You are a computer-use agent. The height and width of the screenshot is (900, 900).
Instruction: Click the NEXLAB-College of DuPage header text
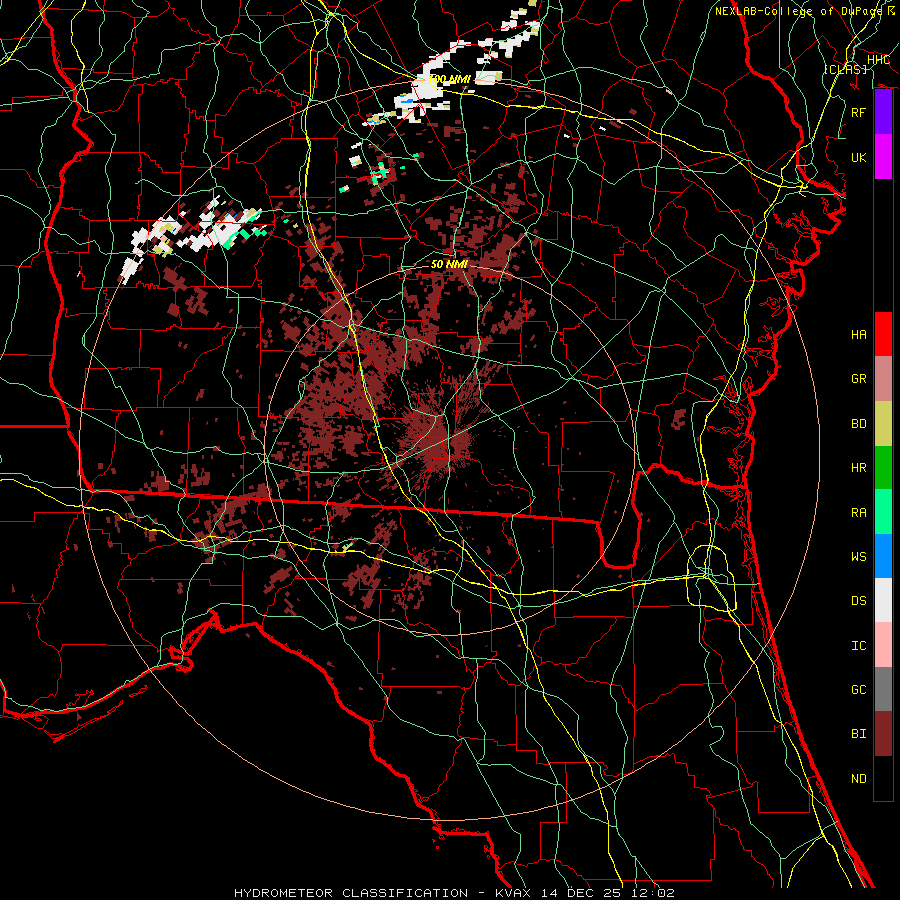pyautogui.click(x=798, y=11)
